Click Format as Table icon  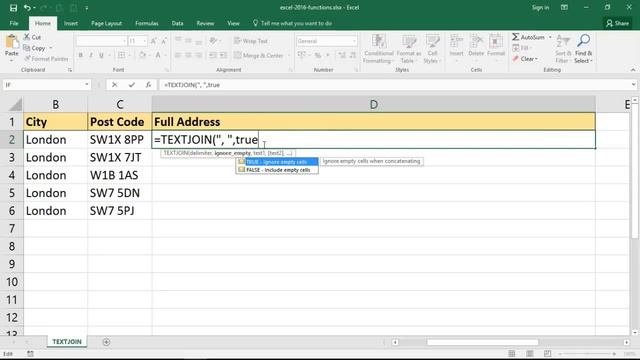coord(409,42)
